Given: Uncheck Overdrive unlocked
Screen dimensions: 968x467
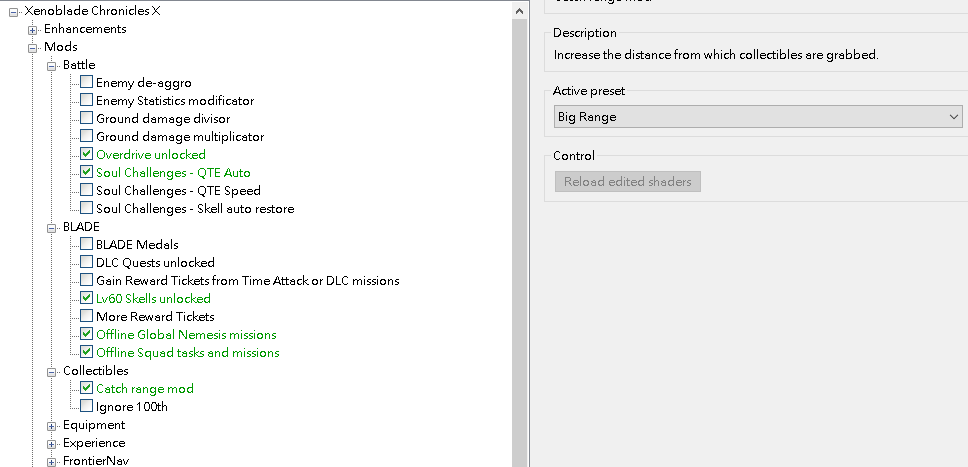Looking at the screenshot, I should tap(86, 154).
